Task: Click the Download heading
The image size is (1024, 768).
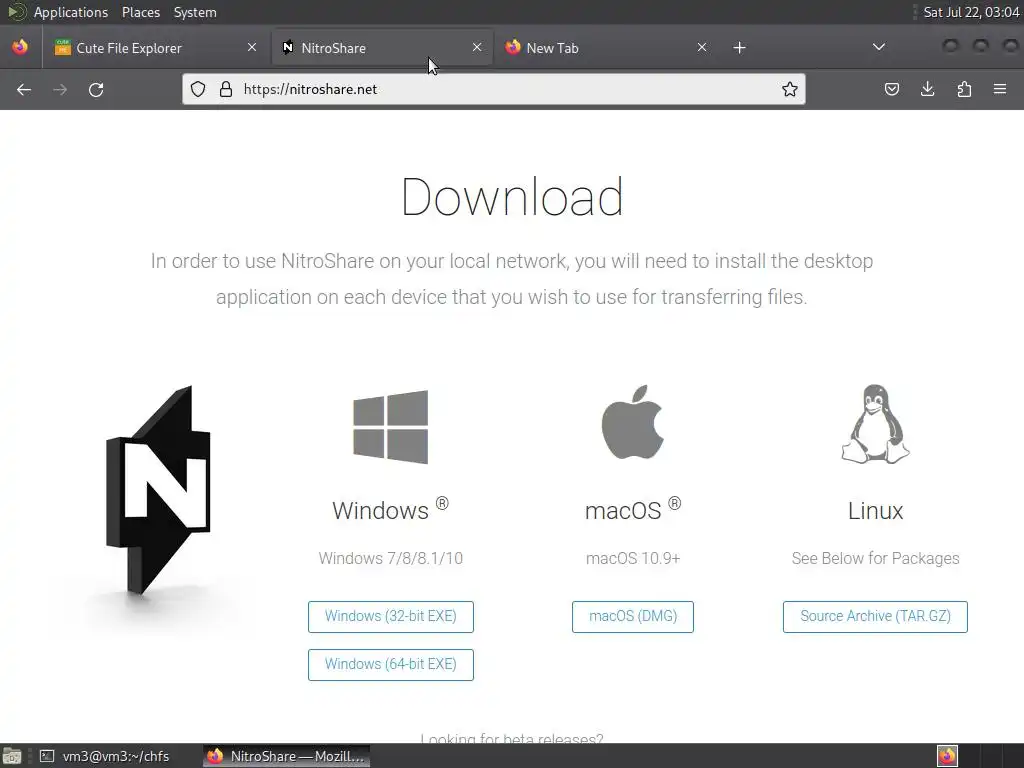Action: click(512, 197)
